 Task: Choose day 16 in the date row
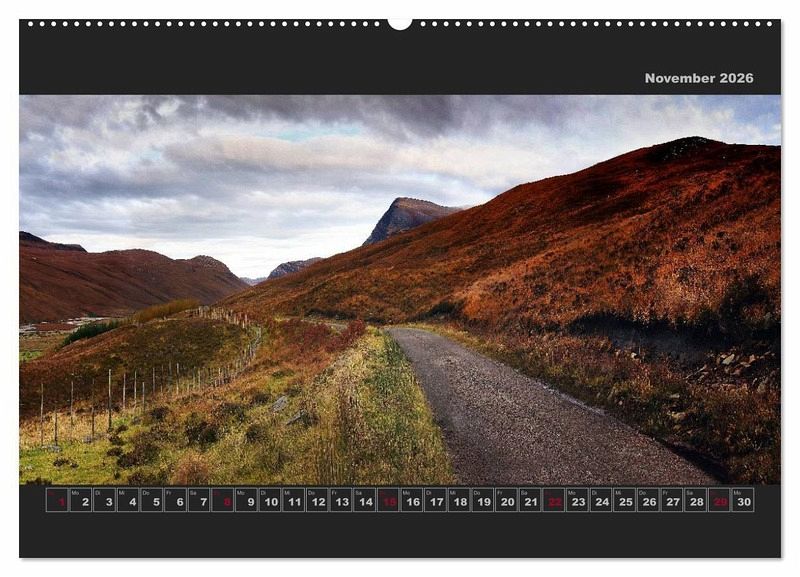[x=411, y=500]
